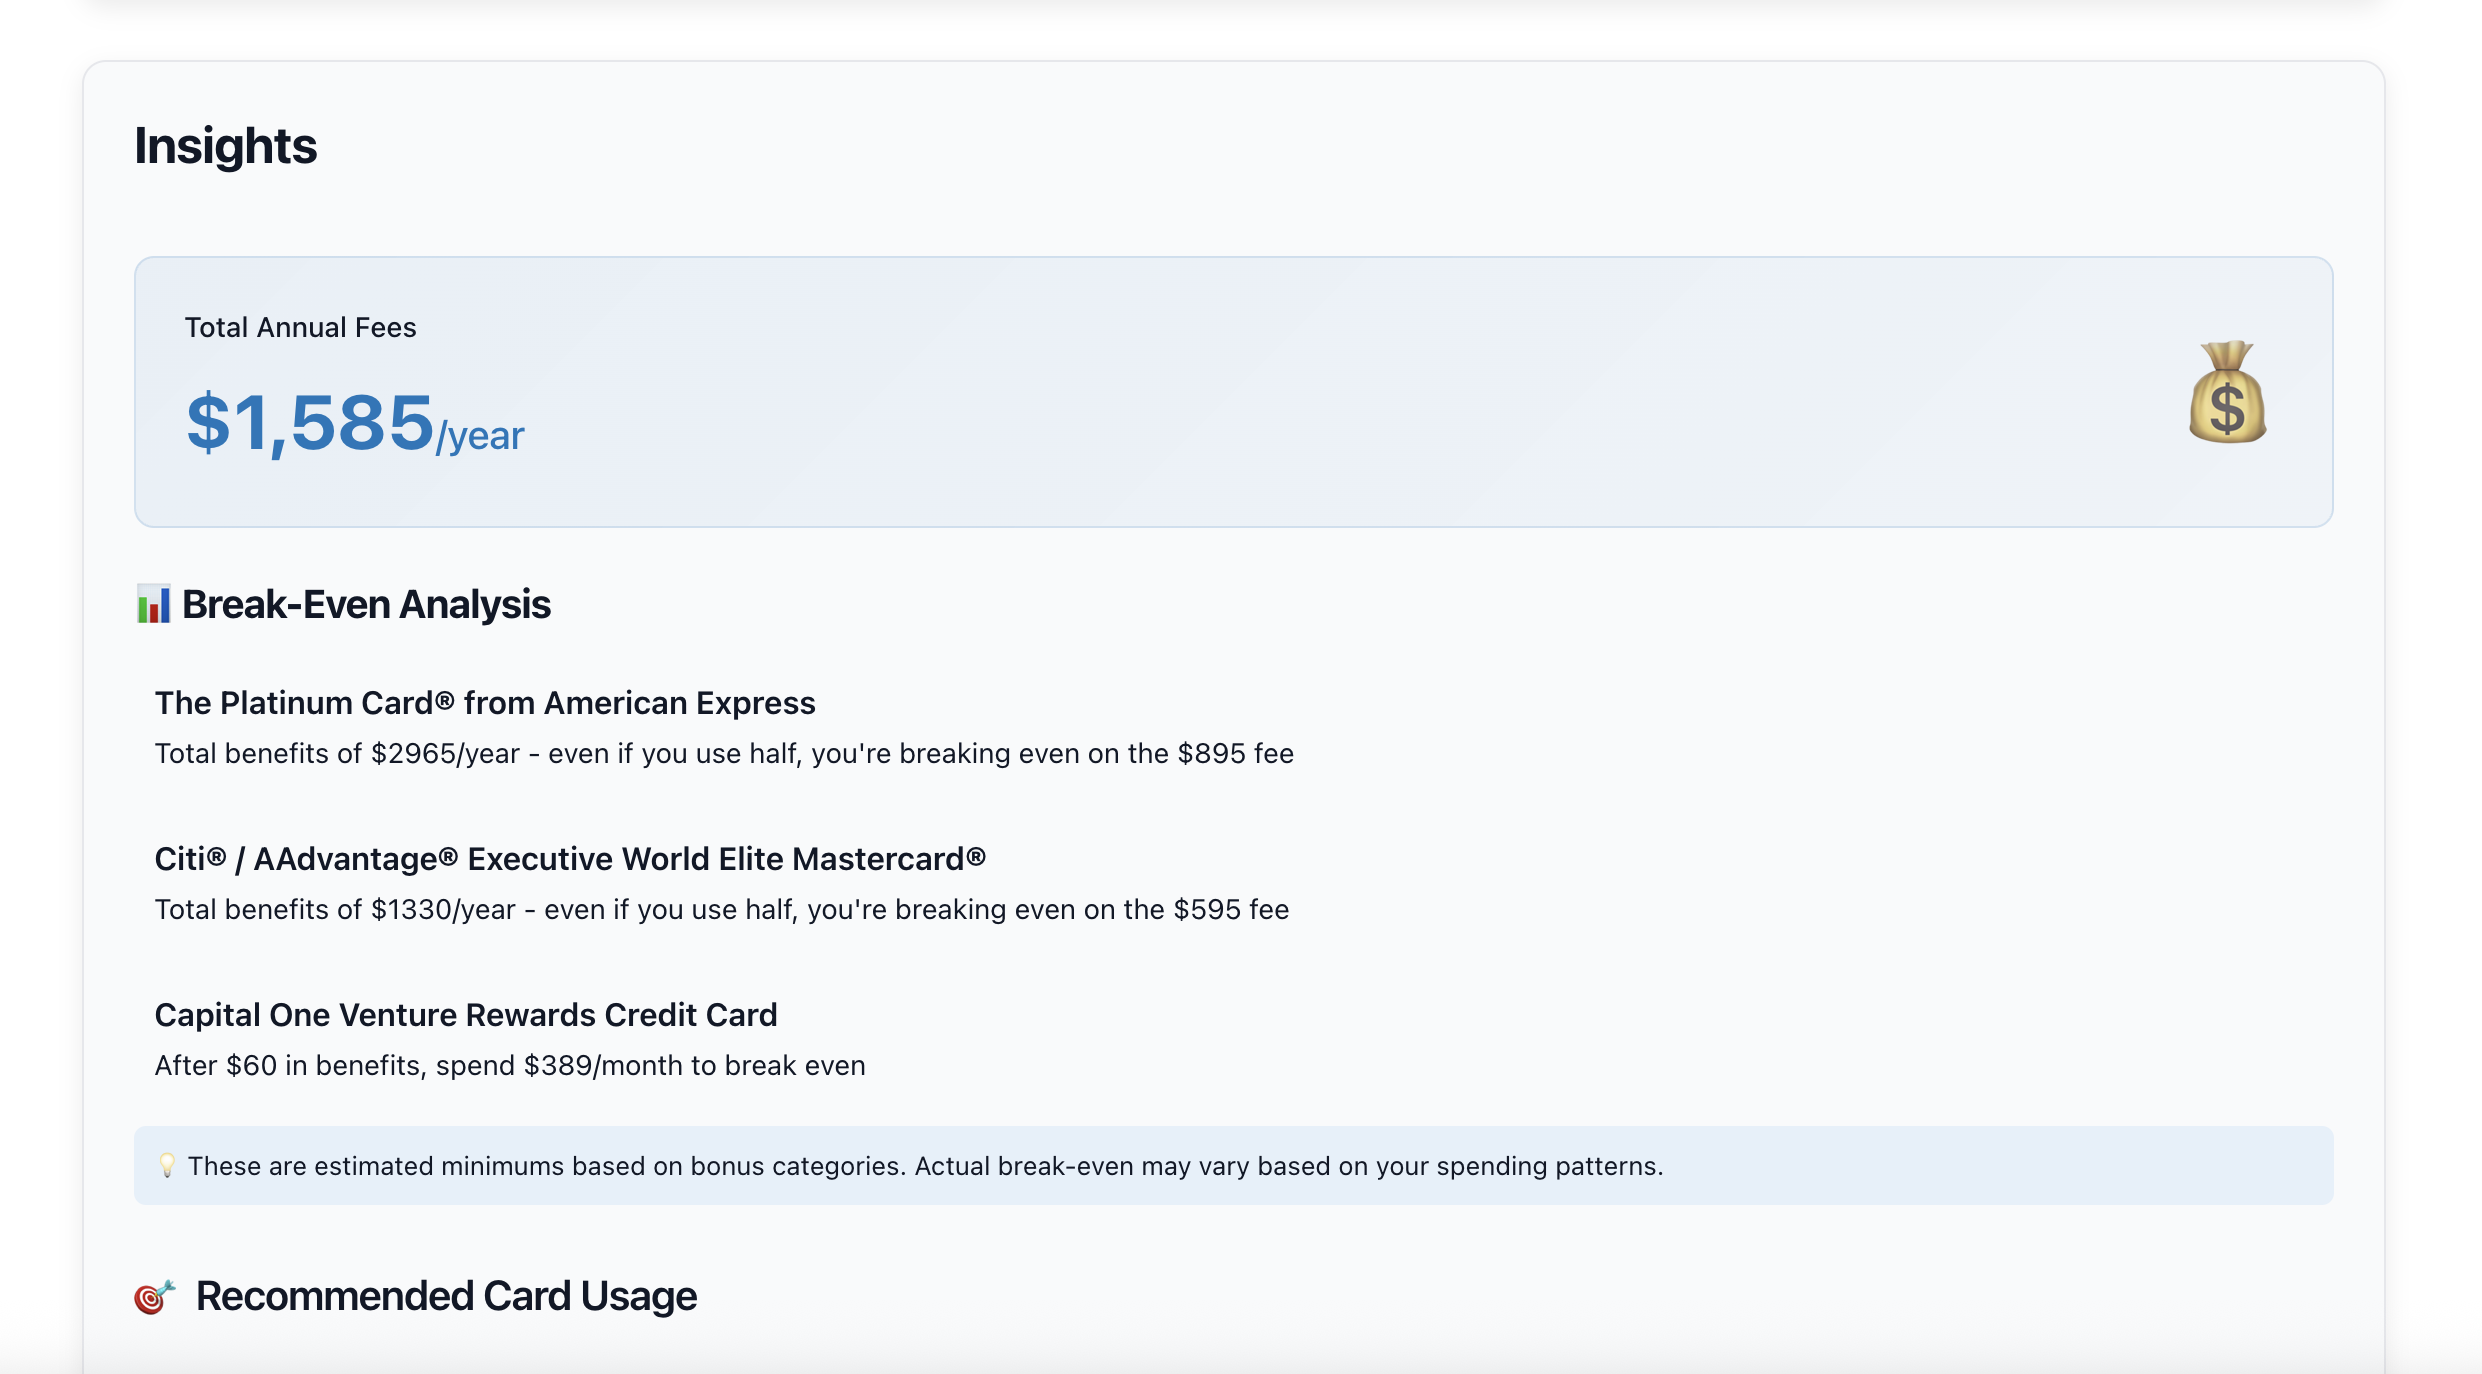Select the Capital One Venture Rewards Credit Card heading
This screenshot has width=2482, height=1374.
coord(466,1014)
